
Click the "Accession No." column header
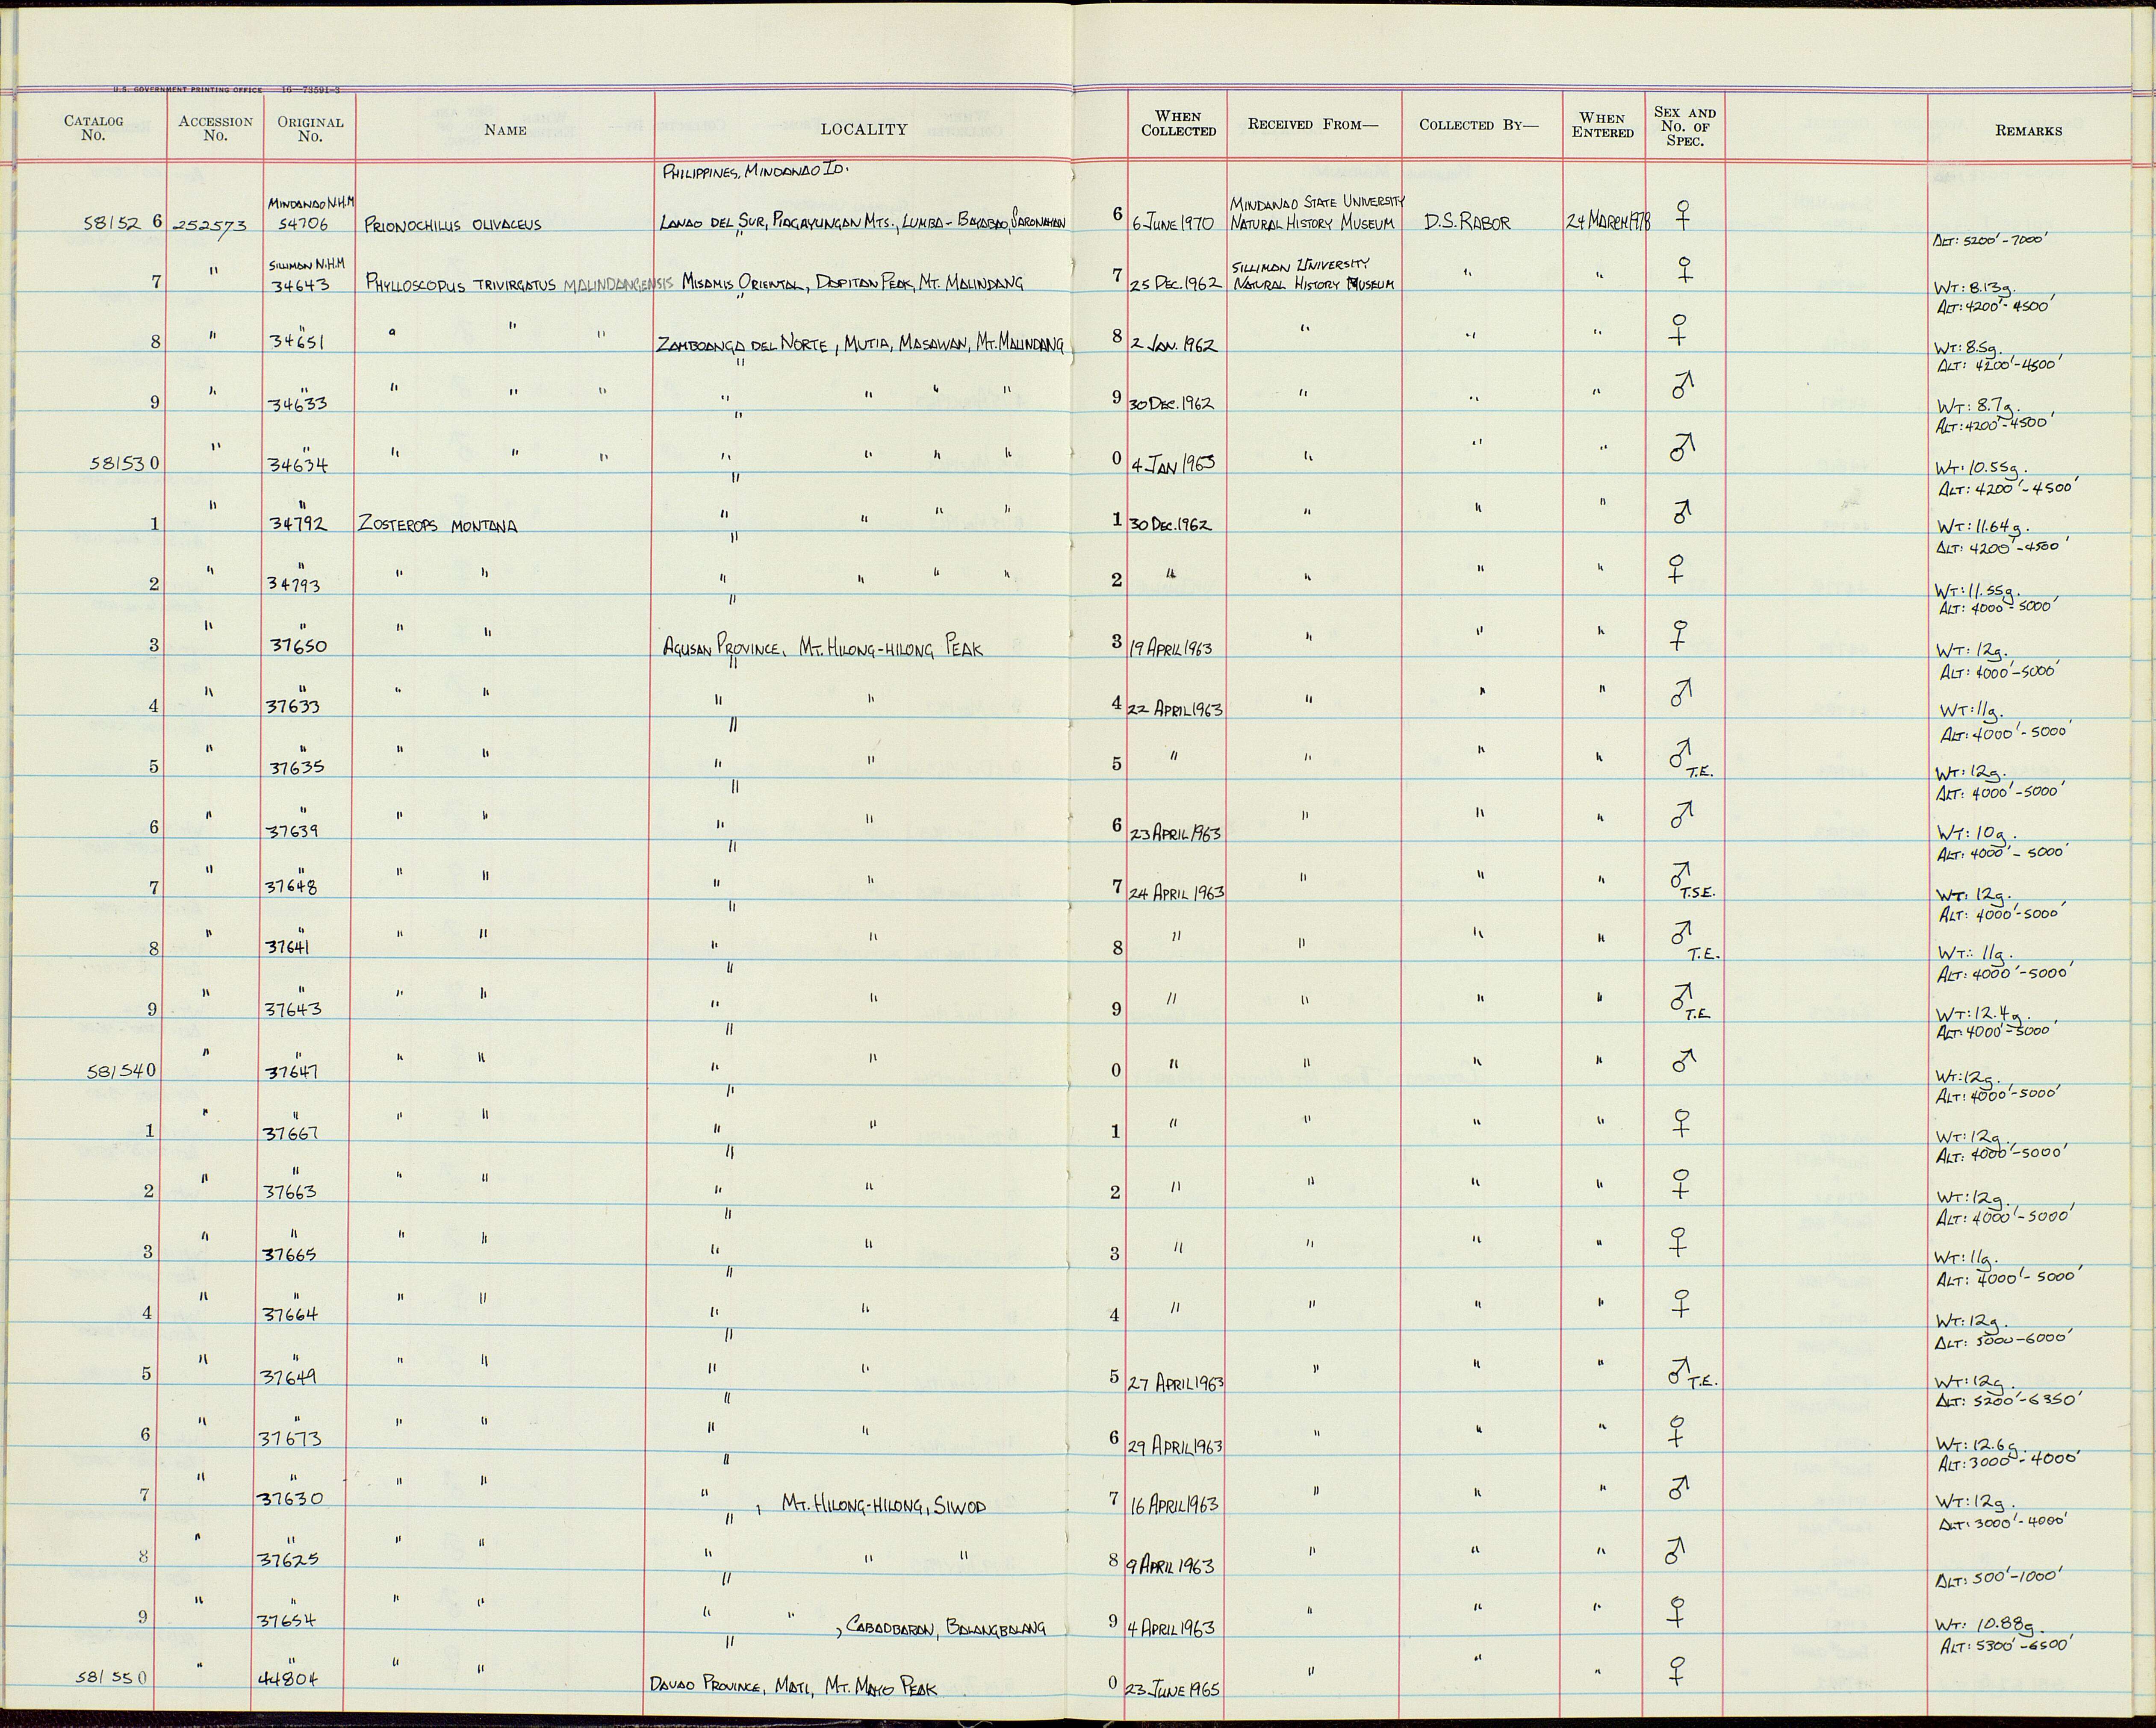click(215, 128)
